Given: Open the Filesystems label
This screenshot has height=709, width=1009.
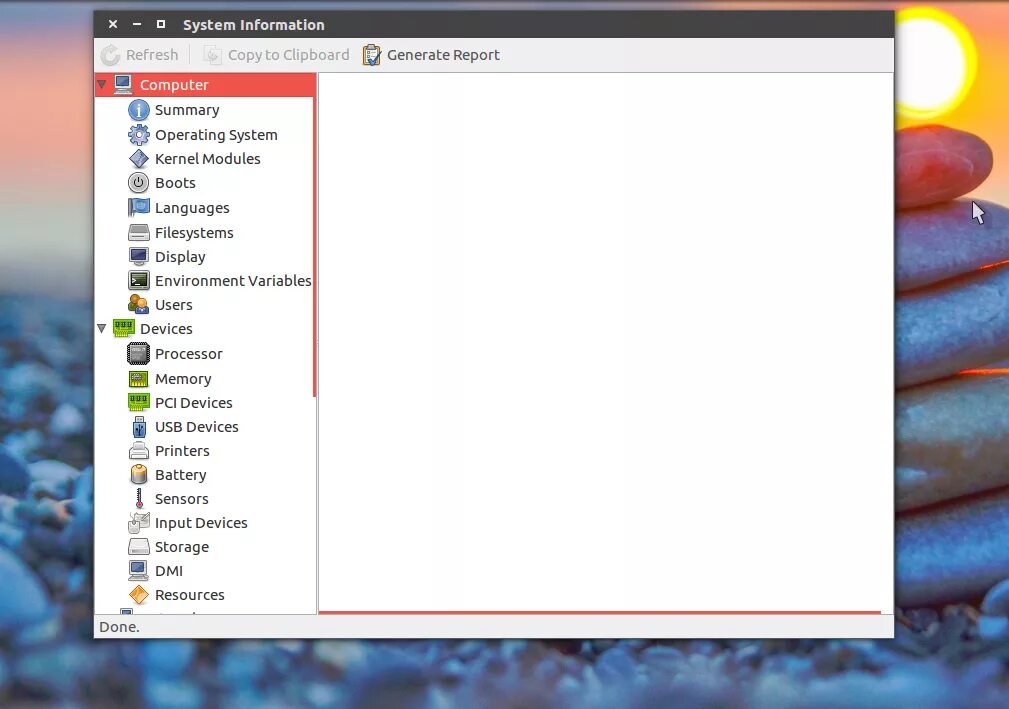Looking at the screenshot, I should click(194, 233).
